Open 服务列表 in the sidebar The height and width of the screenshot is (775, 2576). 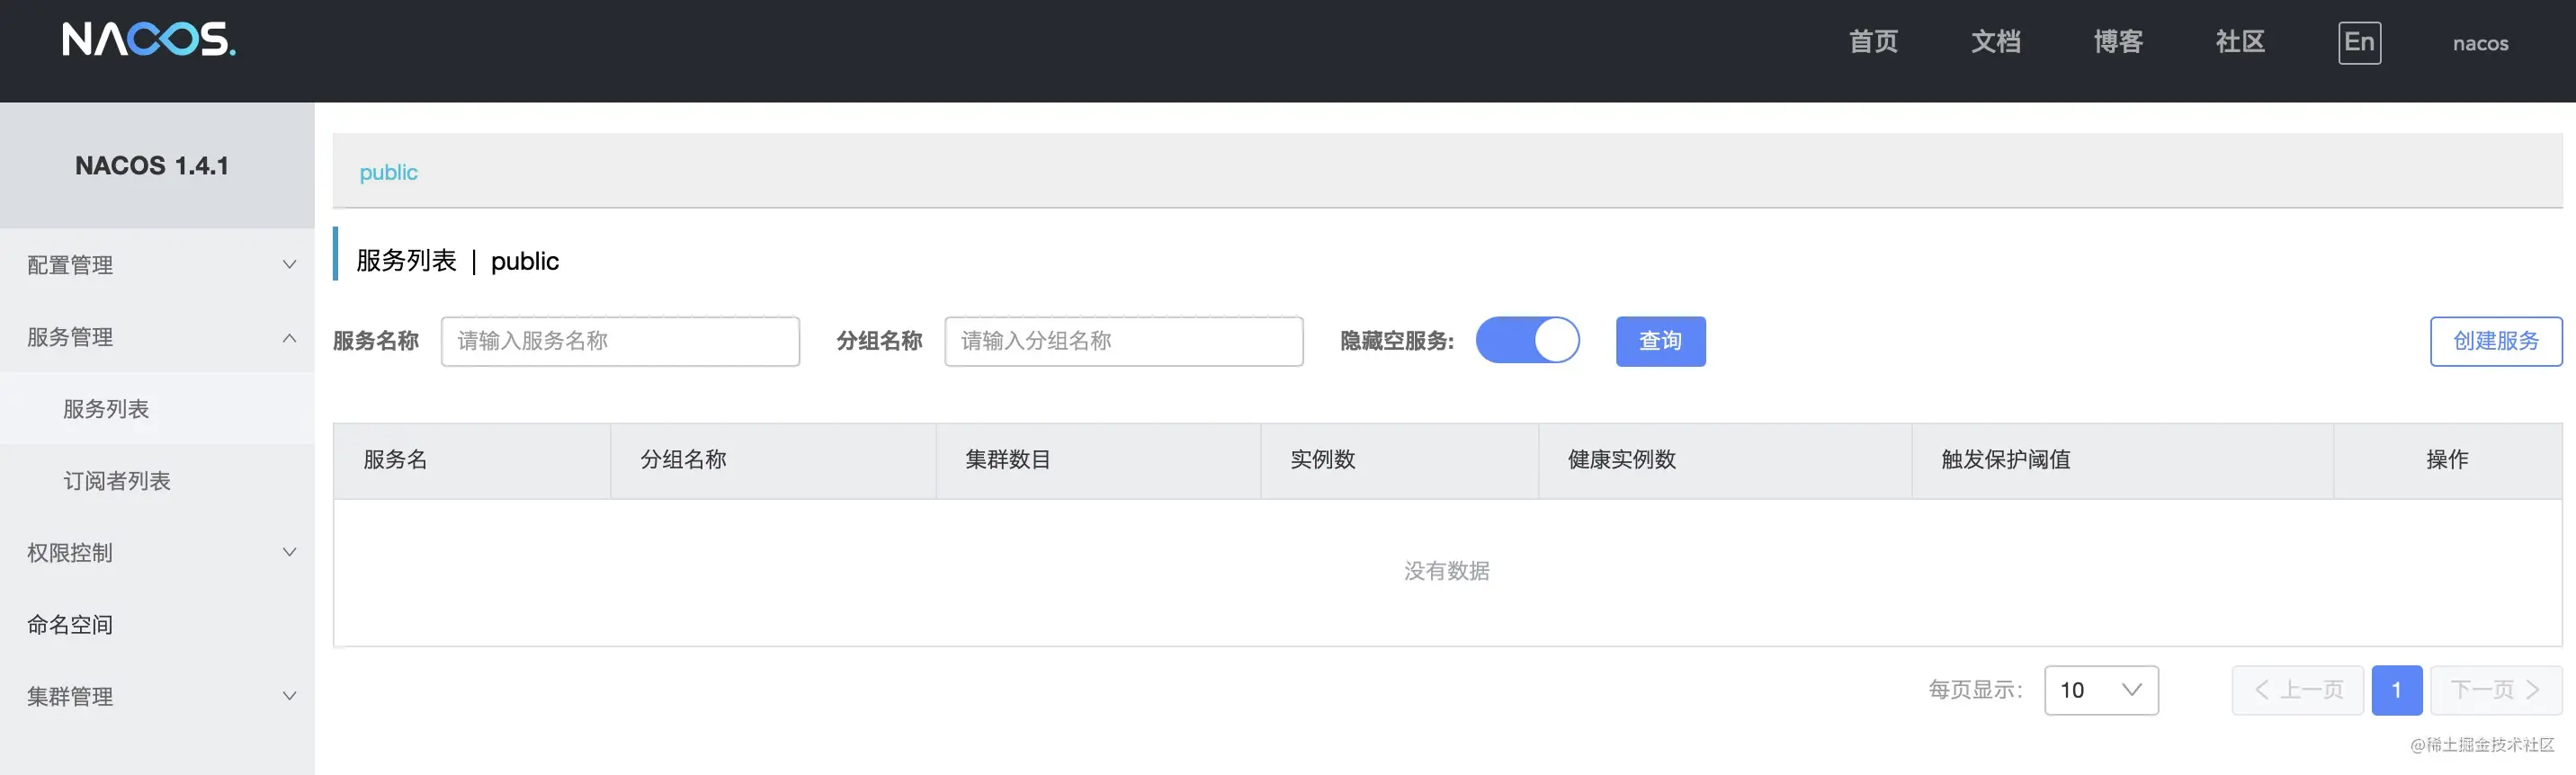point(157,409)
